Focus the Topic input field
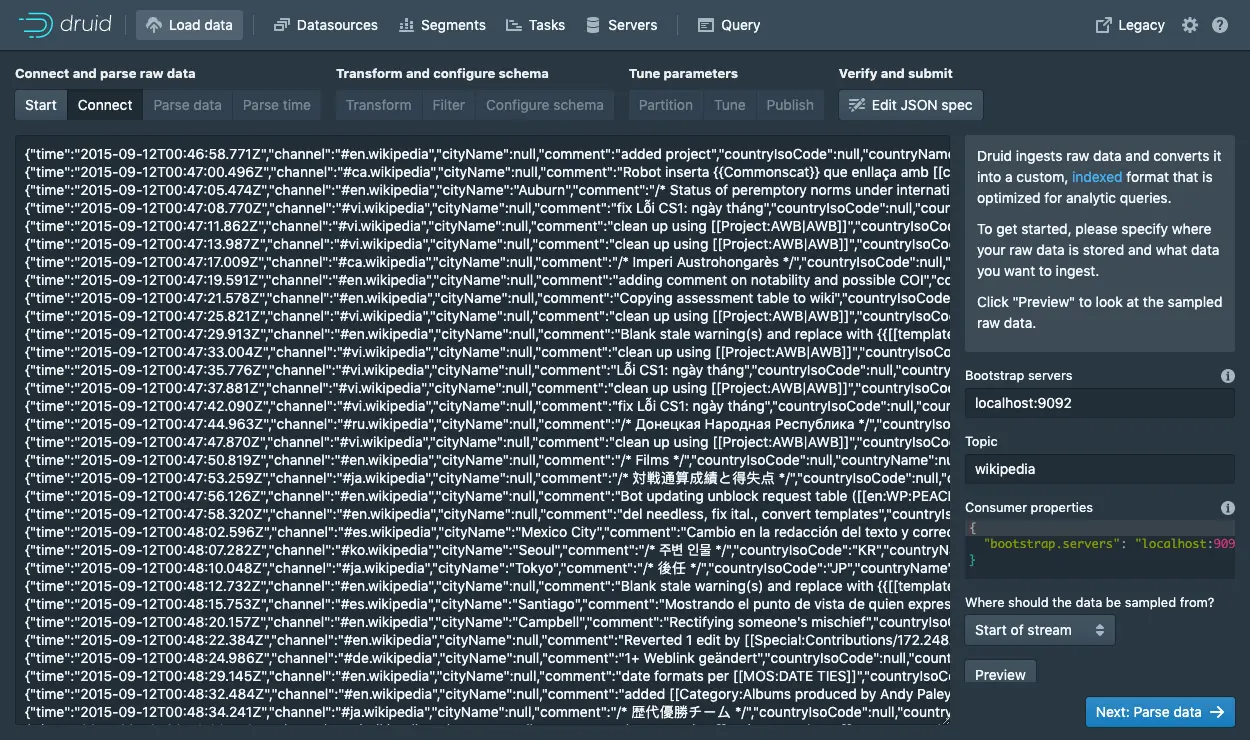Viewport: 1250px width, 740px height. [1100, 469]
